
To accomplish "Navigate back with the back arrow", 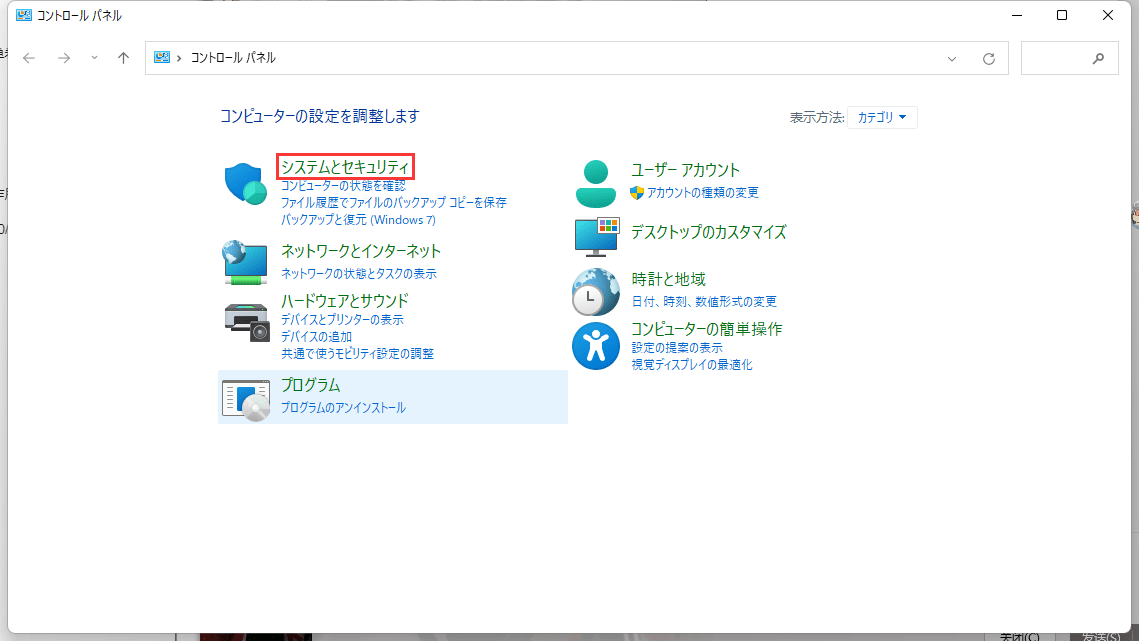I will tap(29, 58).
